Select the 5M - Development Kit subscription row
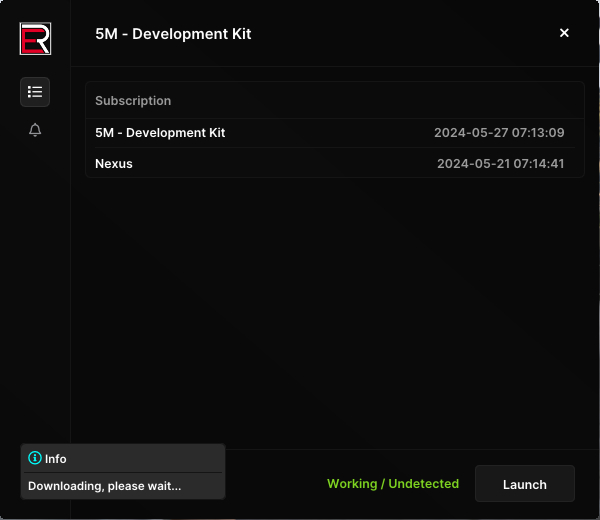This screenshot has height=520, width=600. (160, 133)
